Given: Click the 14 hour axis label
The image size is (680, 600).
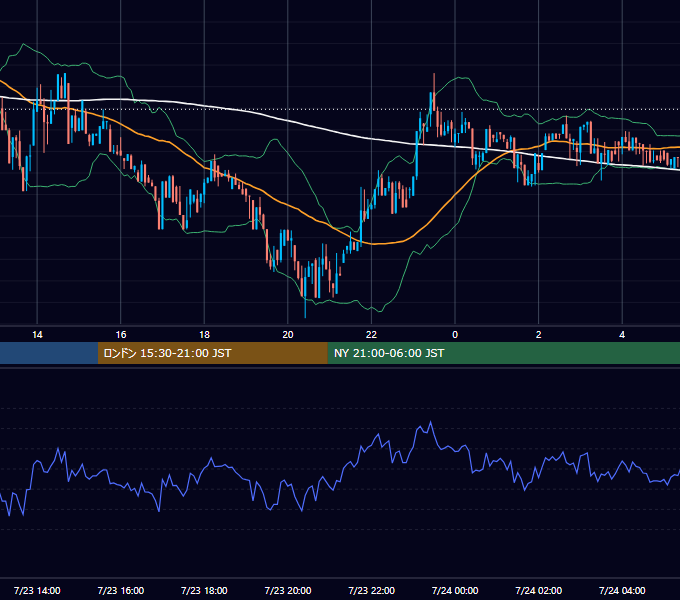Looking at the screenshot, I should 37,335.
